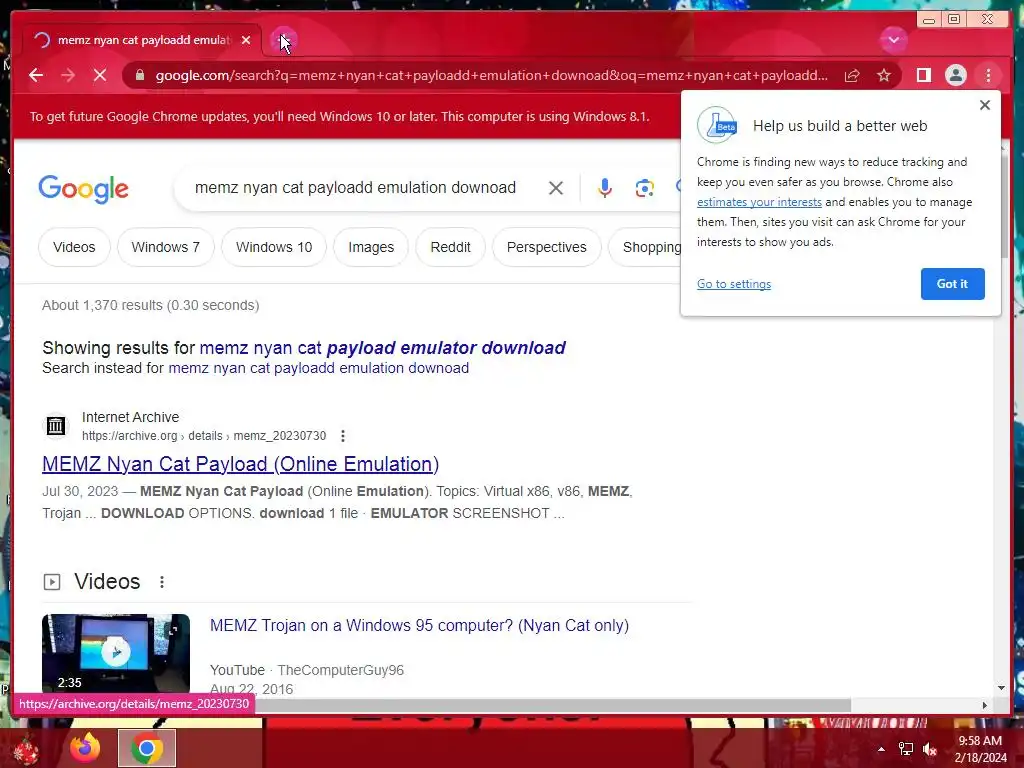
Task: Open 'MEMZ Nyan Cat Payload (Online Emulation)' result
Action: pos(240,464)
